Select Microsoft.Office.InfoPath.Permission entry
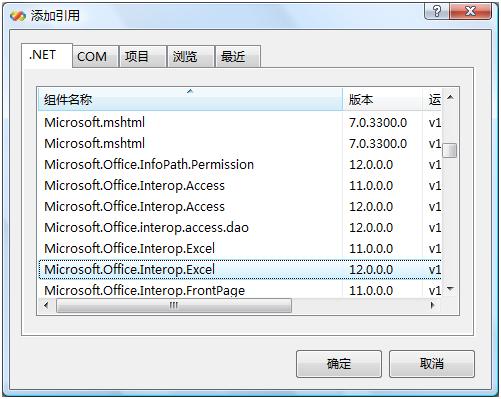 click(x=240, y=165)
